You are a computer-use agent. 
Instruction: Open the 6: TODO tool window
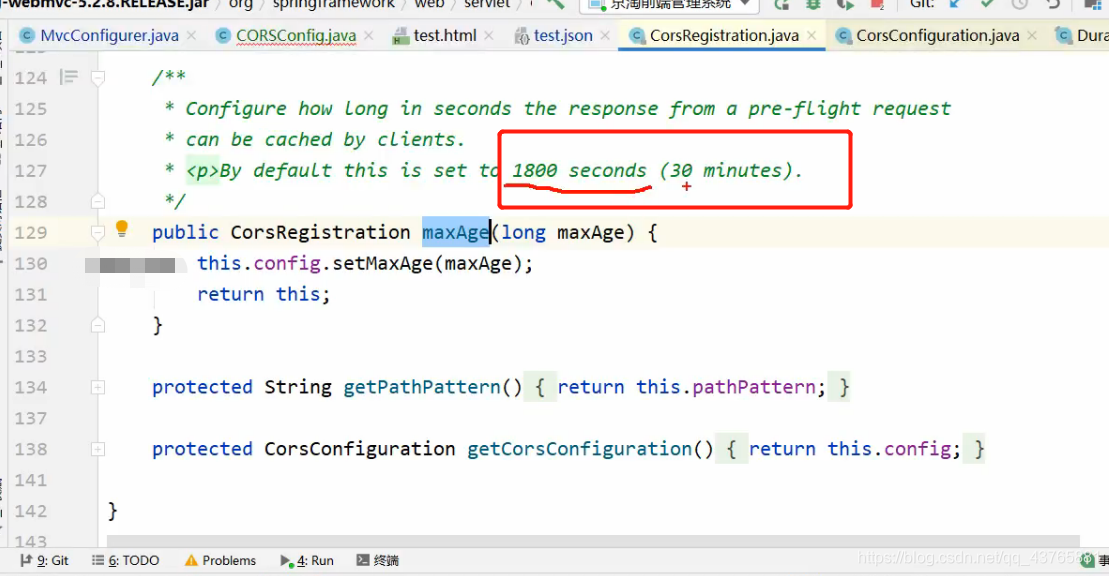(x=126, y=560)
